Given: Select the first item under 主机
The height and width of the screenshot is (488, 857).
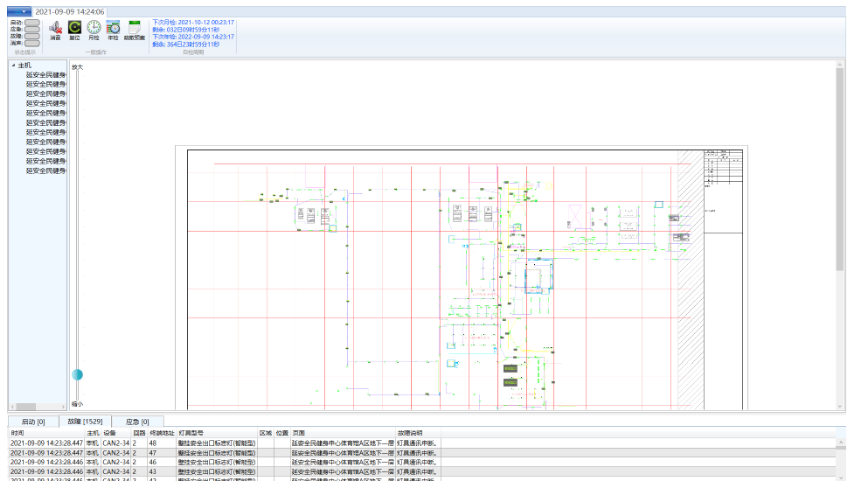Looking at the screenshot, I should coord(45,75).
